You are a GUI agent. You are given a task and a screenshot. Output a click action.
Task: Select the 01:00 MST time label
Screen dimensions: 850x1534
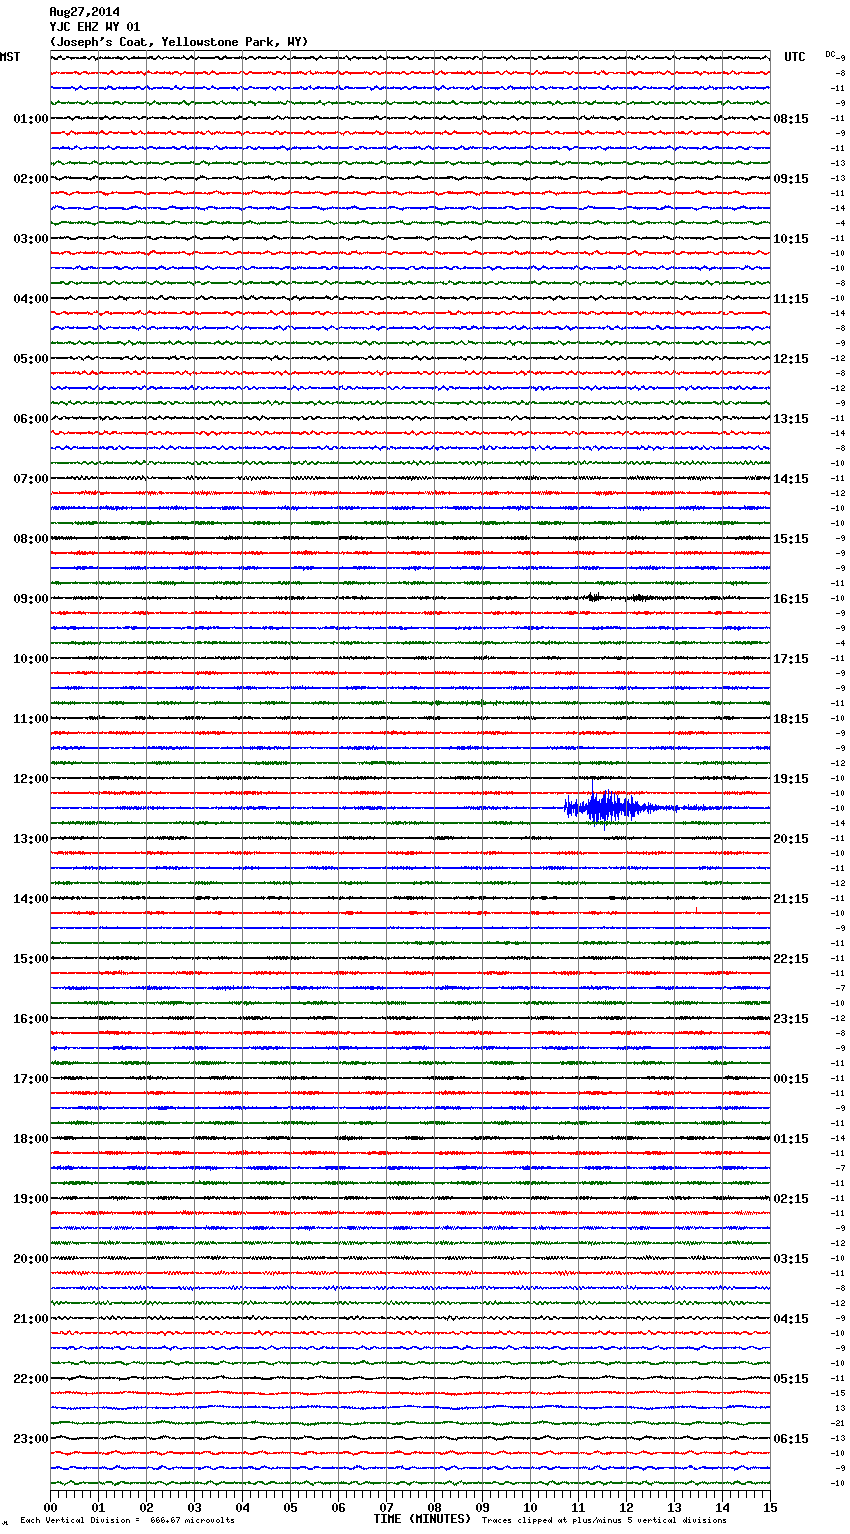point(31,119)
